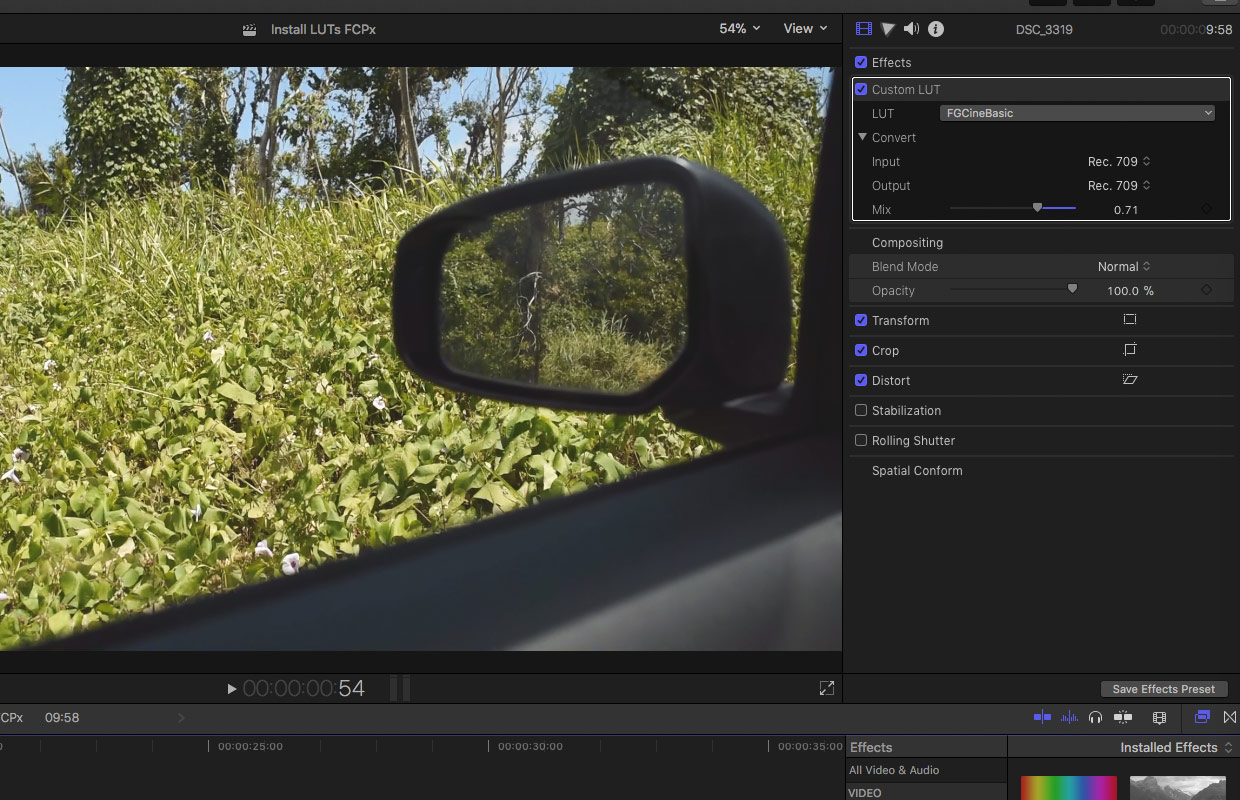Open the LUT FGCineBasic dropdown
This screenshot has width=1240, height=800.
pos(1077,113)
